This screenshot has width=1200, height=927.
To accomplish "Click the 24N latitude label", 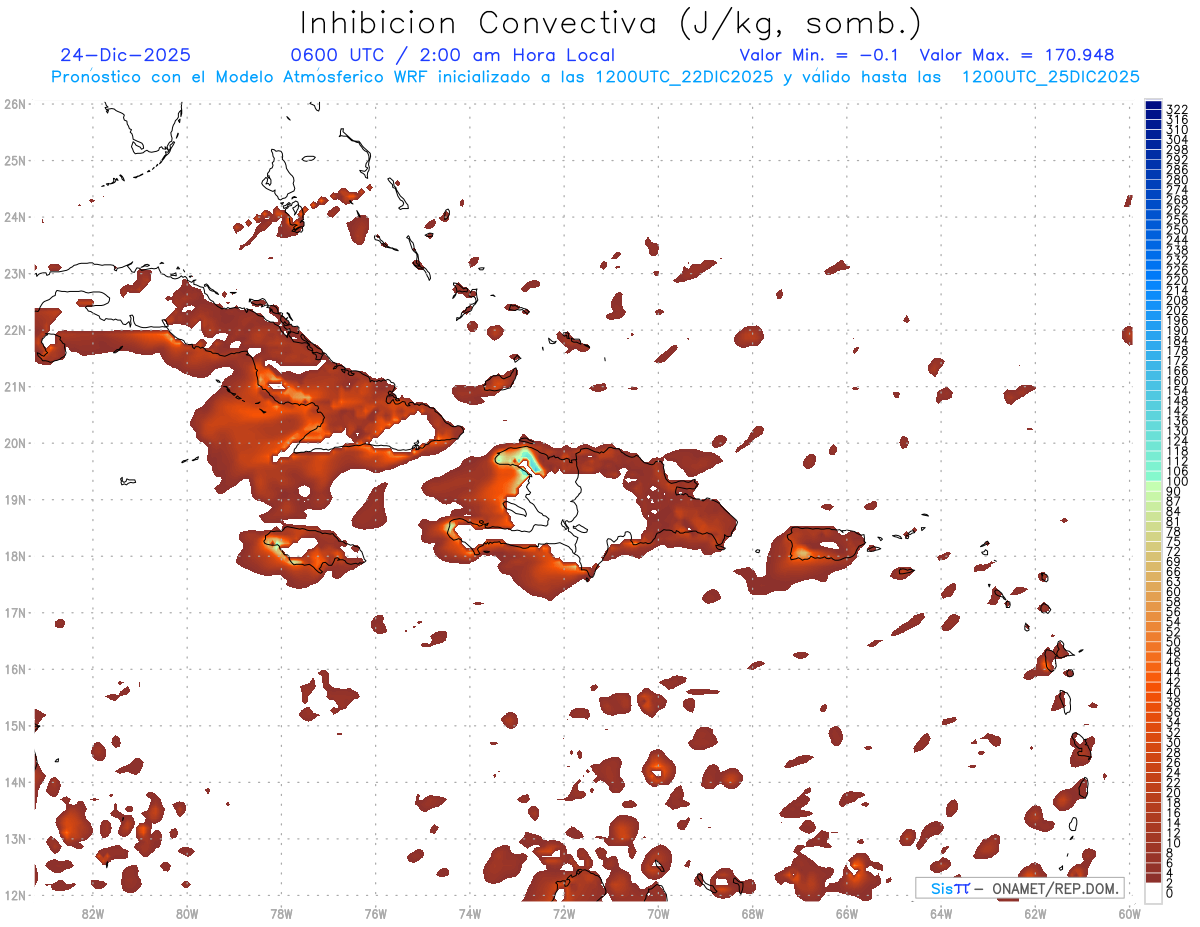I will (x=15, y=216).
